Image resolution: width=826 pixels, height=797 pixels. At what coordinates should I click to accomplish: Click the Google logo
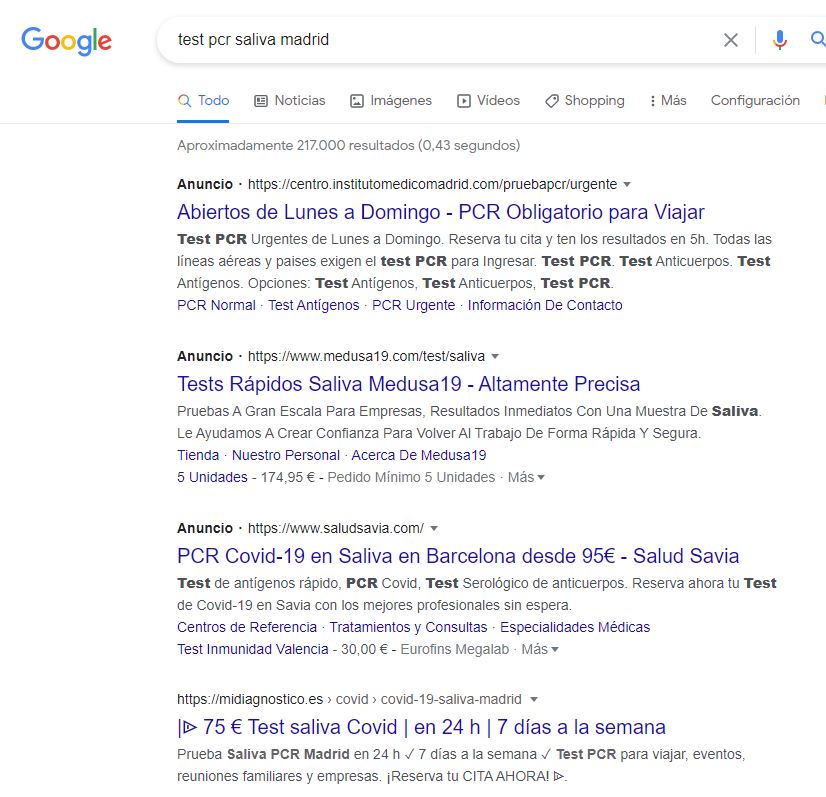coord(66,41)
